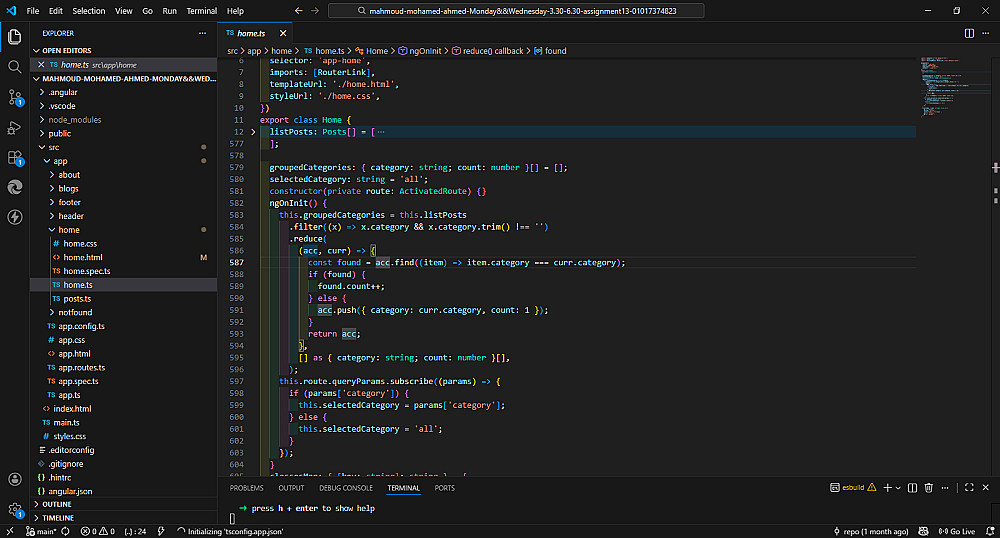Click the Split Editor Right icon

coord(969,33)
